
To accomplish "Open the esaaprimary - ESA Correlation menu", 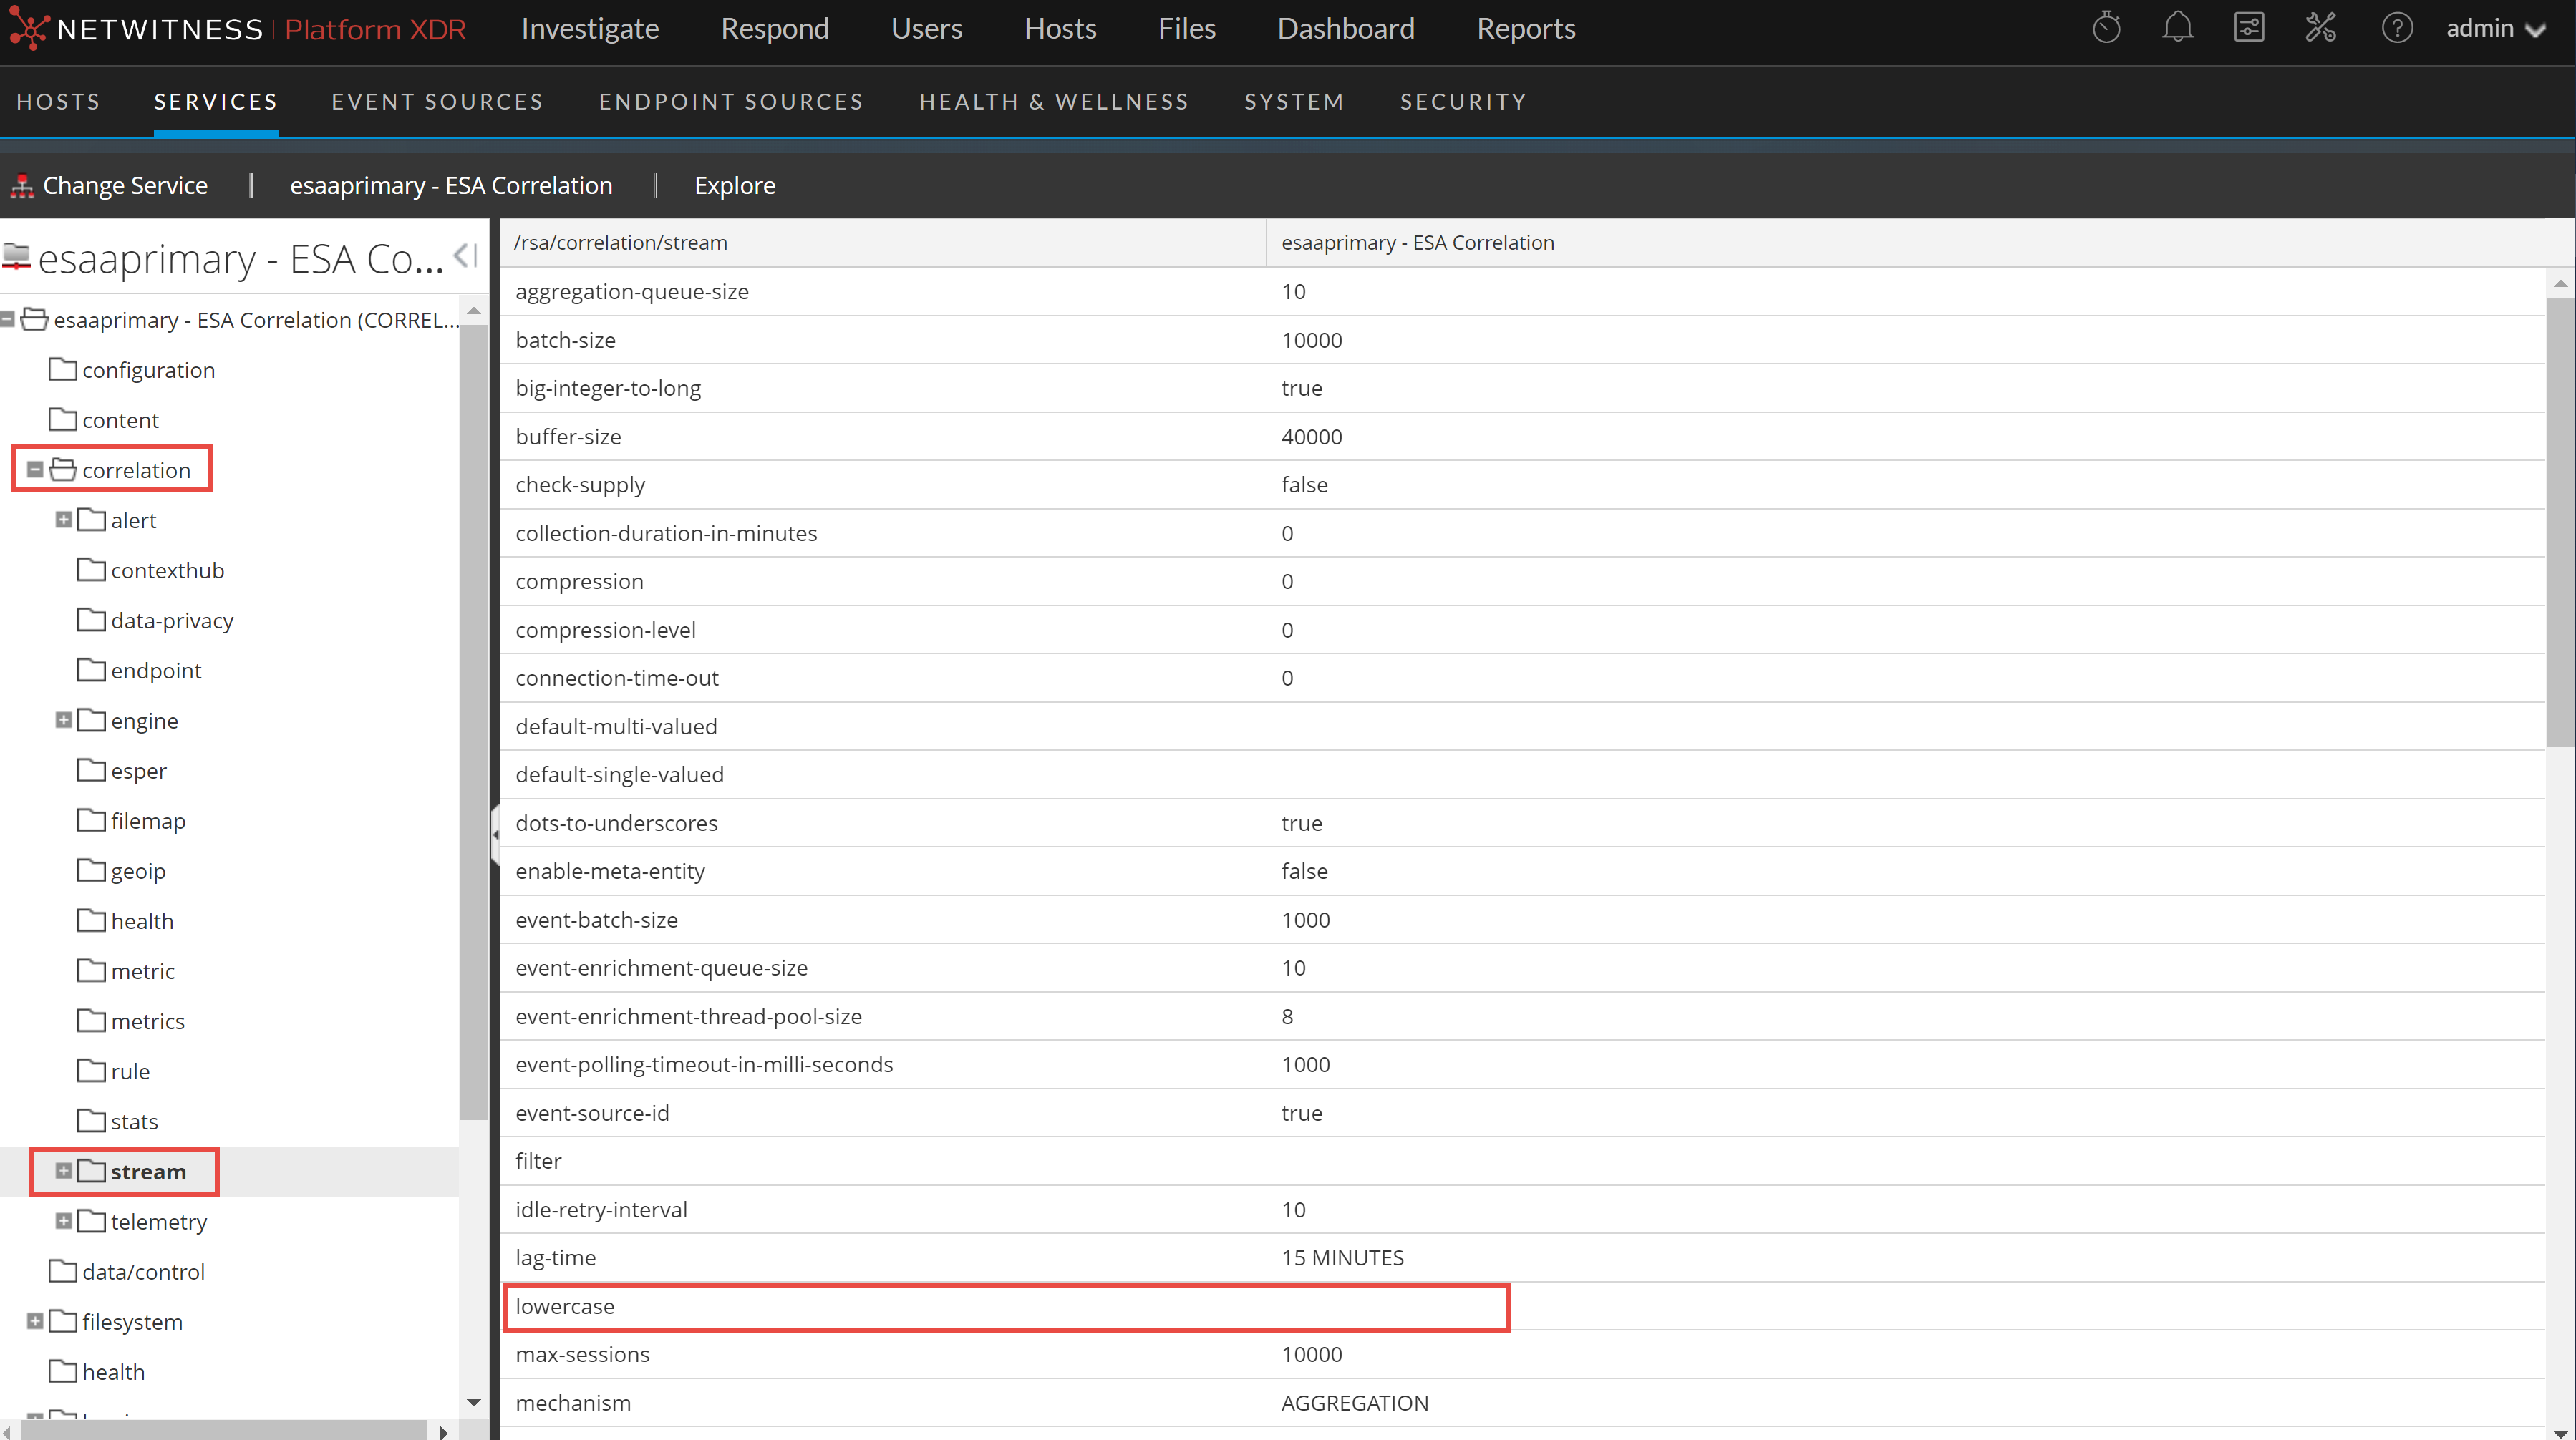I will (x=451, y=186).
